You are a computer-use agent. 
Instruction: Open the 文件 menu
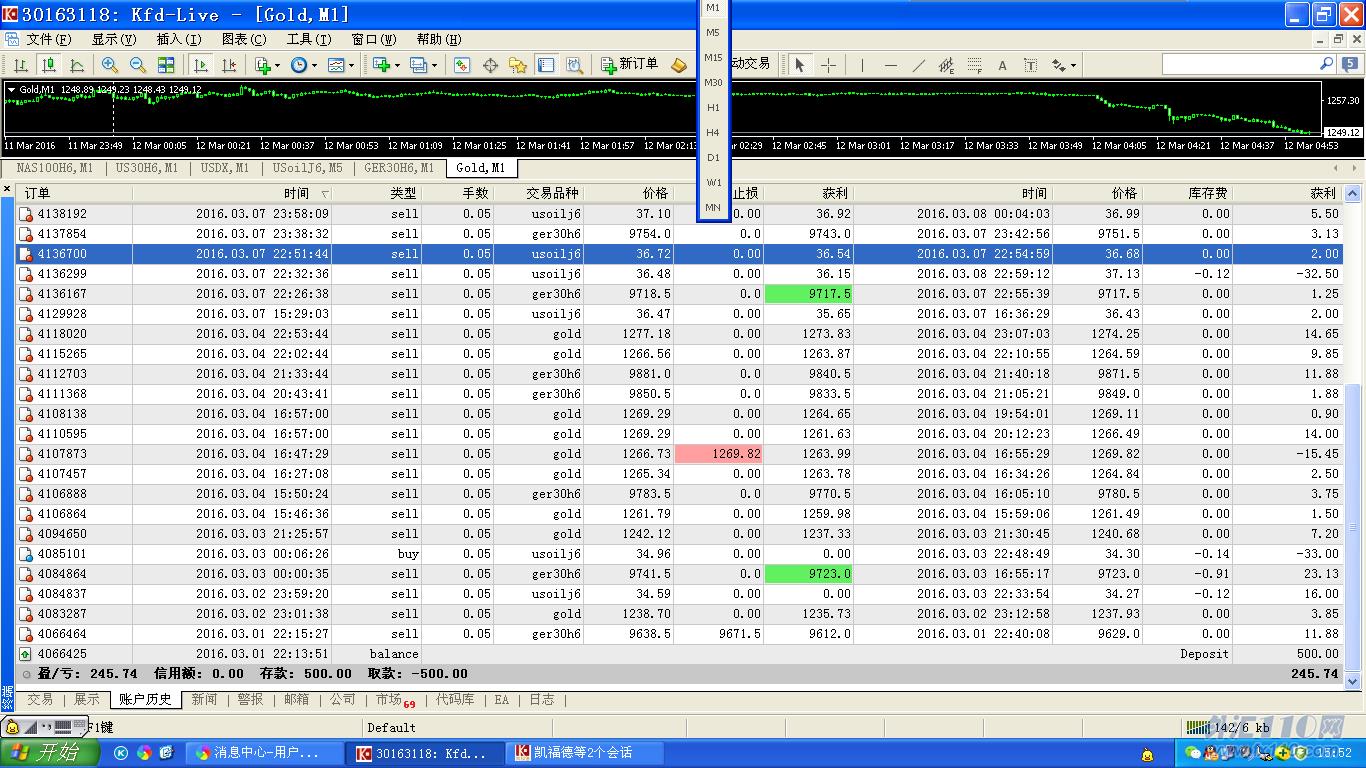pos(48,39)
